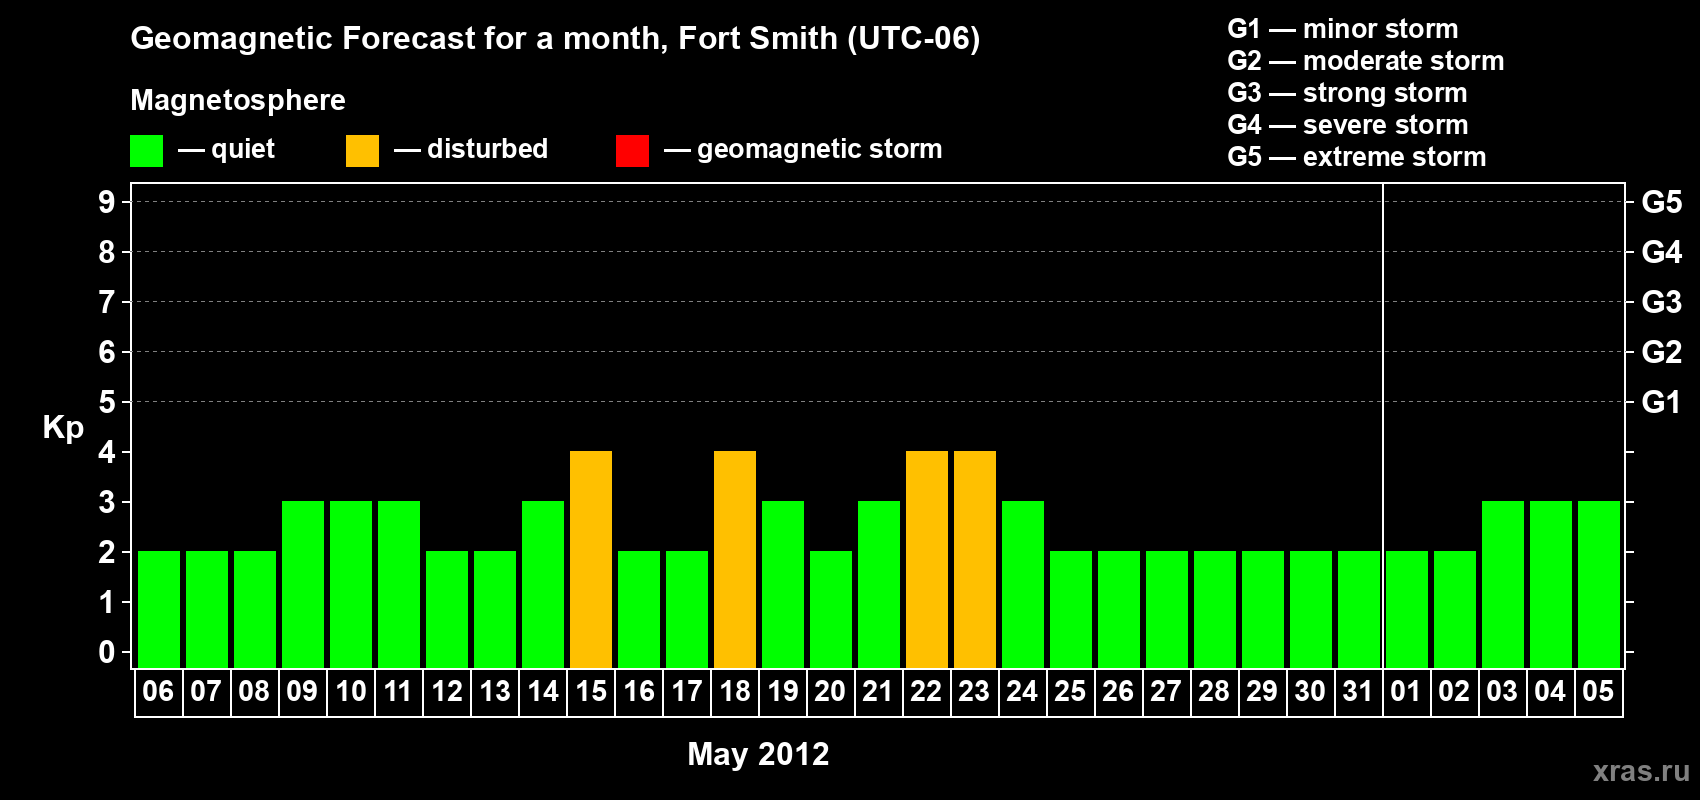
Task: Select the green bar for day 03
Action: tap(1503, 585)
